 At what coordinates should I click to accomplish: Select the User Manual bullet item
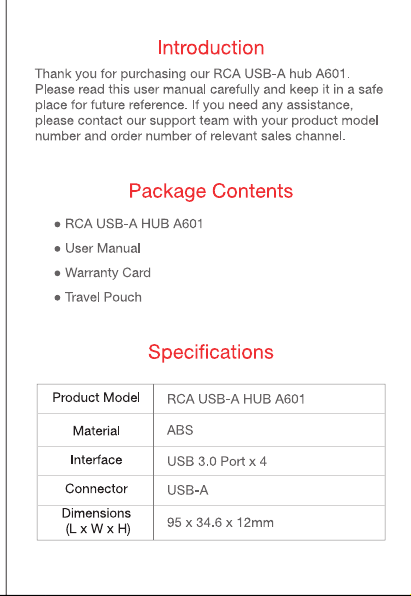coord(103,248)
